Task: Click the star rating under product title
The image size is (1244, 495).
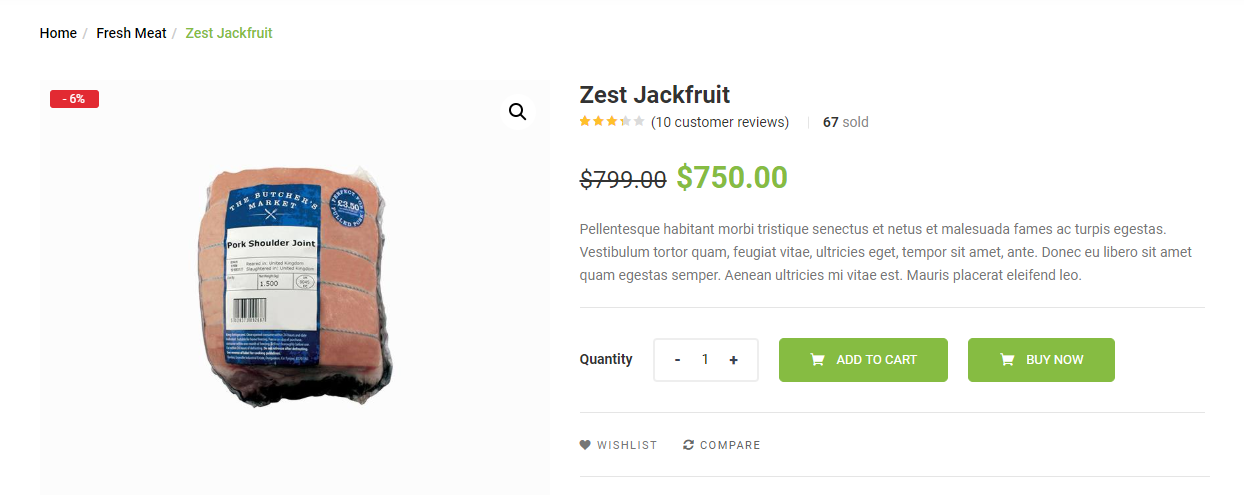Action: 611,122
